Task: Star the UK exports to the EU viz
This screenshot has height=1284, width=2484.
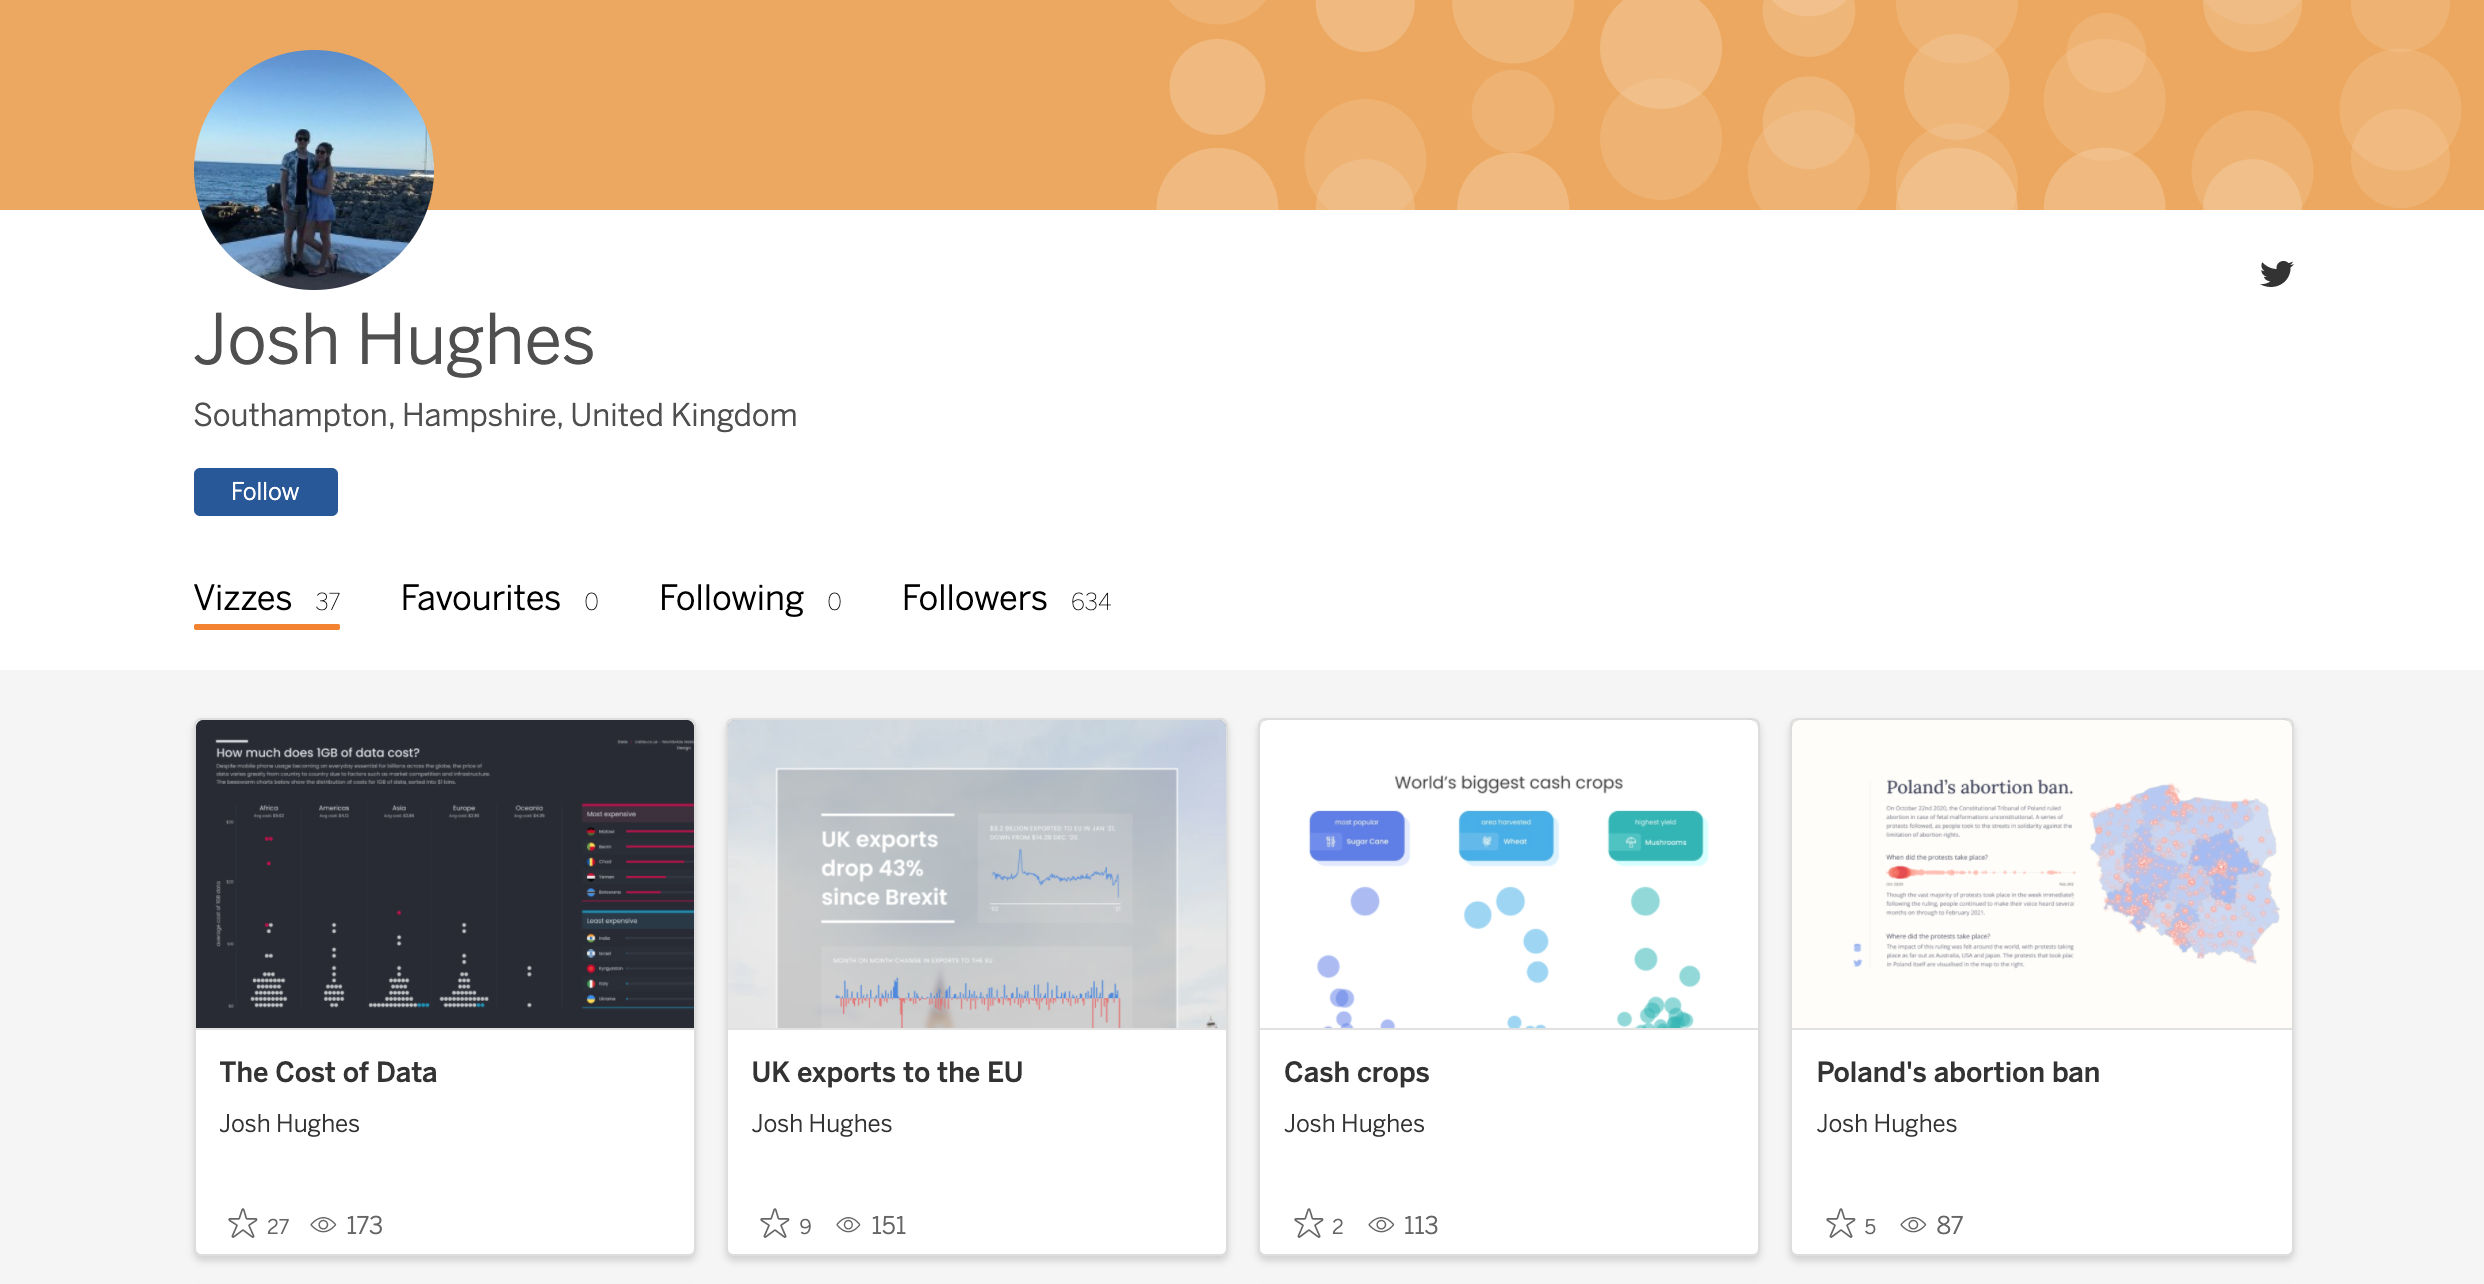Action: coord(774,1224)
